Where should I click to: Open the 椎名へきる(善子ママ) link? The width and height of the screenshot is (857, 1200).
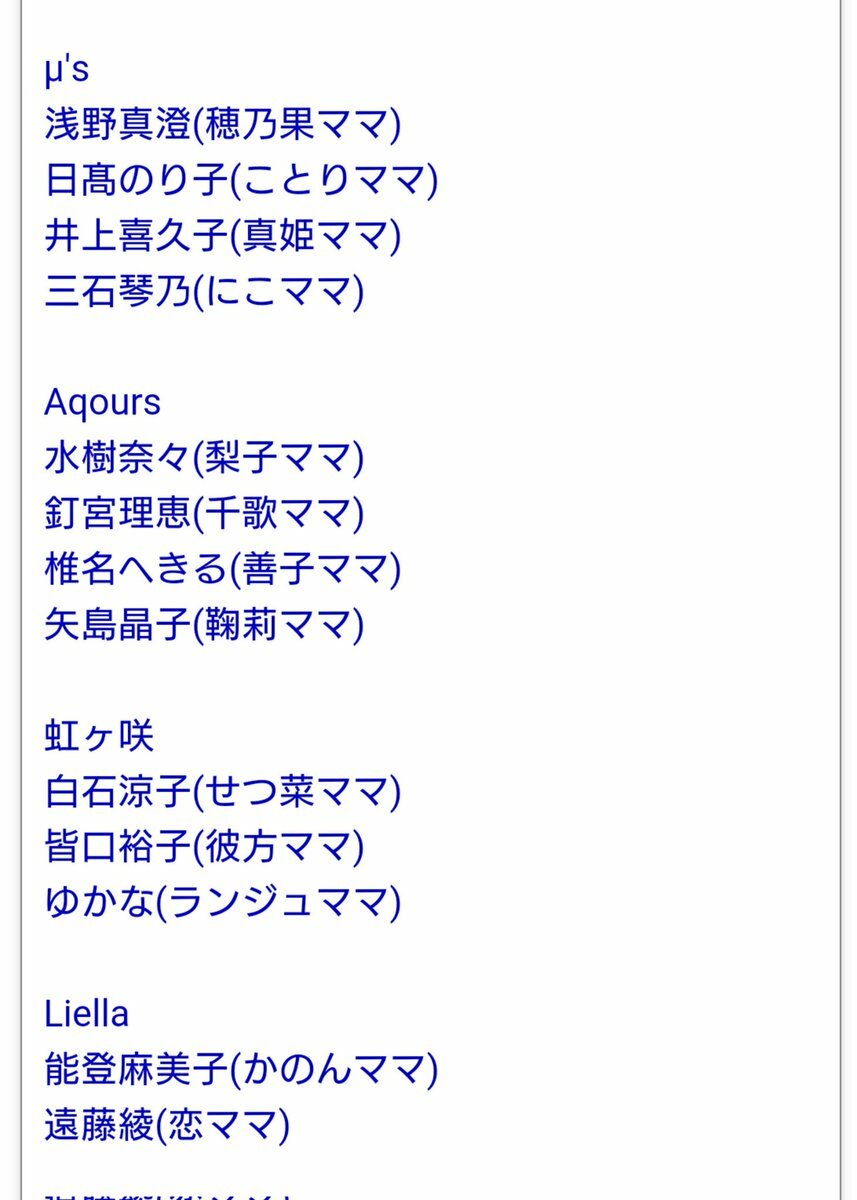(x=223, y=570)
